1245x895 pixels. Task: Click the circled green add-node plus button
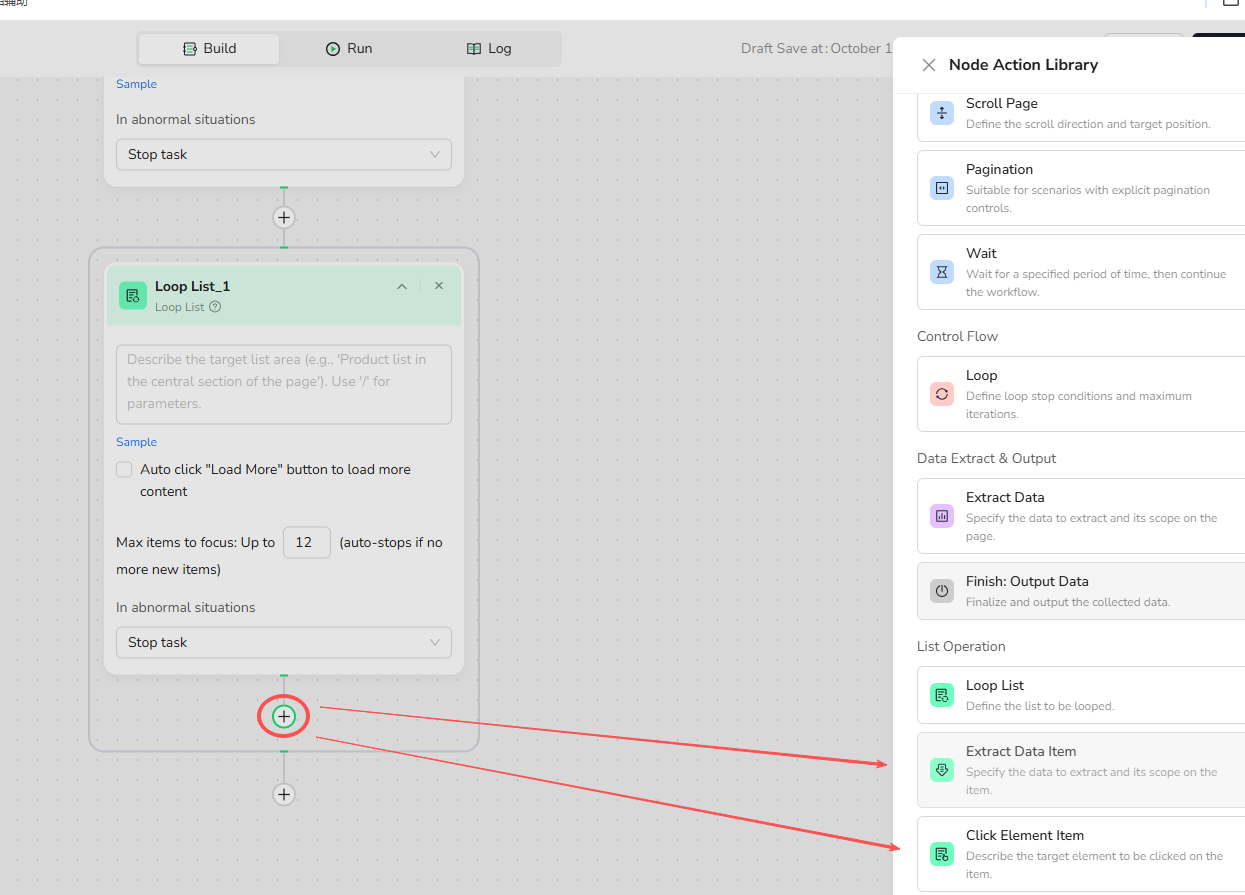284,716
